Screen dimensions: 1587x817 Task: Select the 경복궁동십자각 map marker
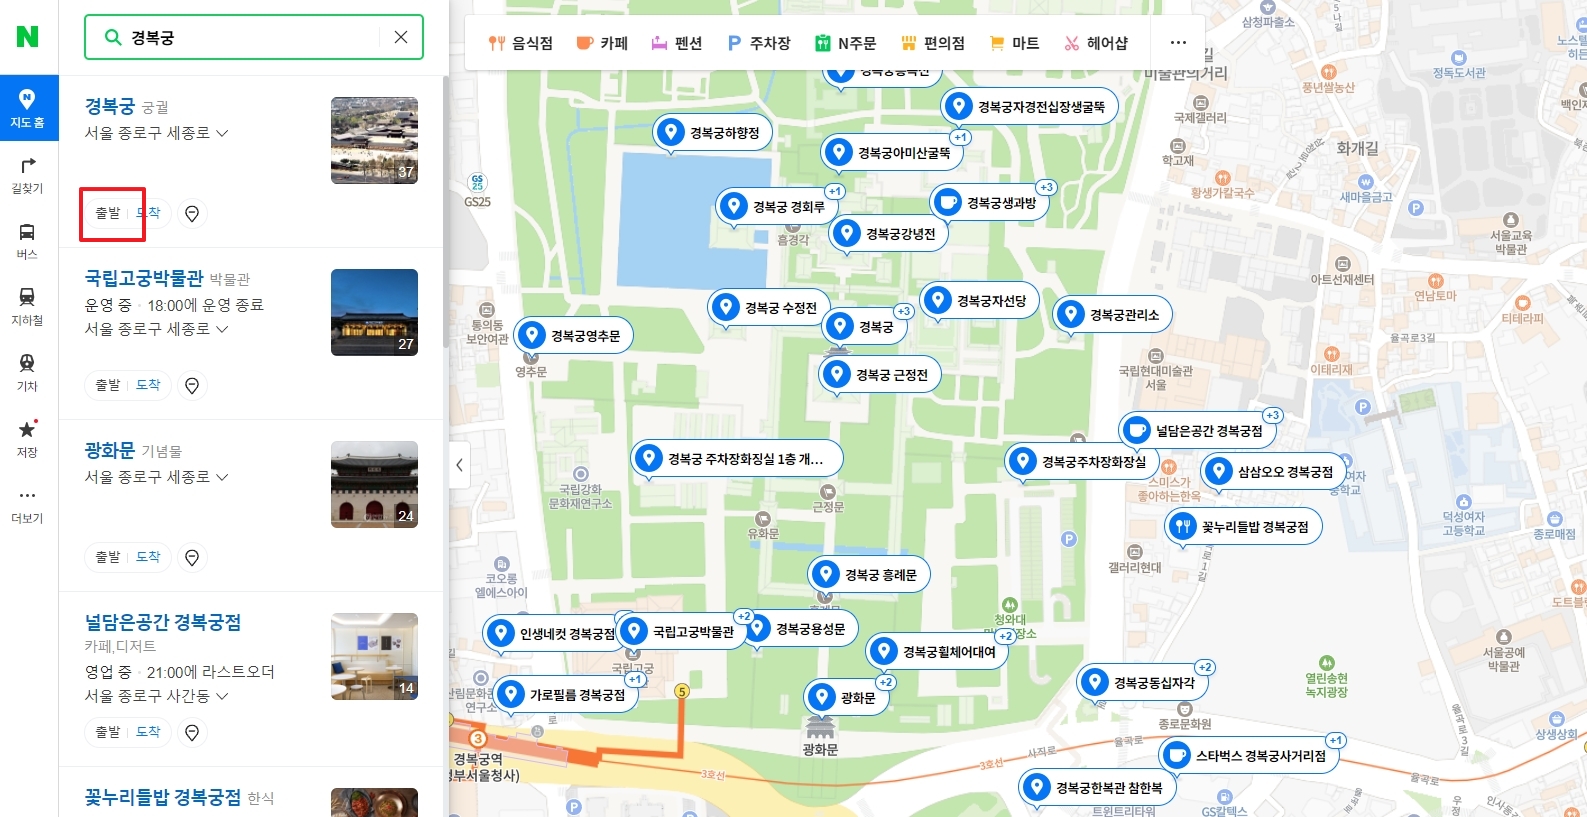pos(1143,683)
